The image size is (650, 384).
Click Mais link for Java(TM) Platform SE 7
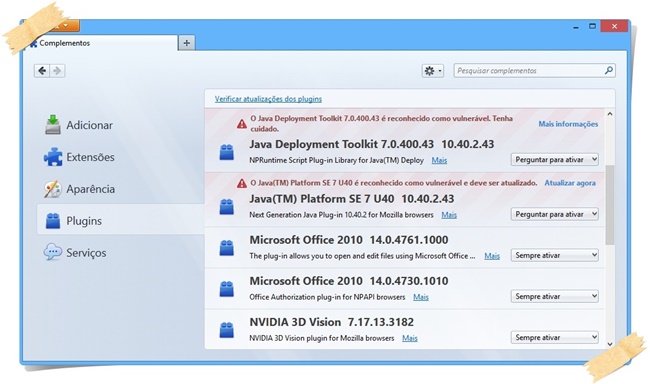(x=449, y=215)
